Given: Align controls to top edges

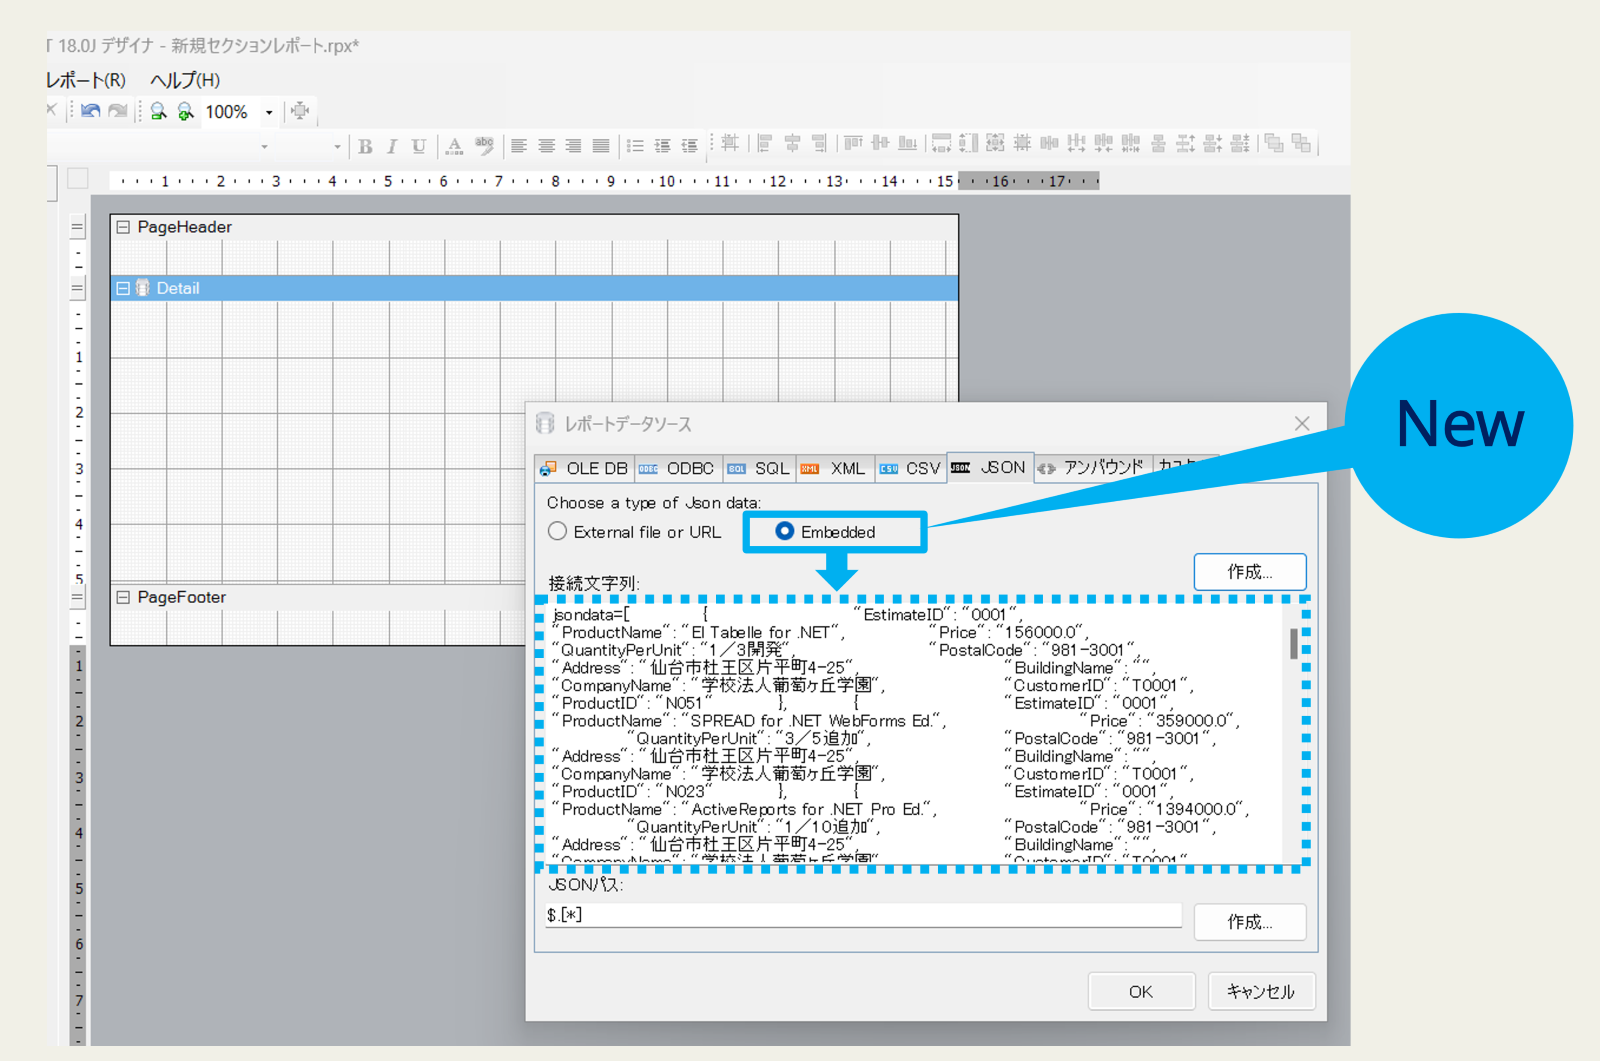Looking at the screenshot, I should [x=853, y=144].
